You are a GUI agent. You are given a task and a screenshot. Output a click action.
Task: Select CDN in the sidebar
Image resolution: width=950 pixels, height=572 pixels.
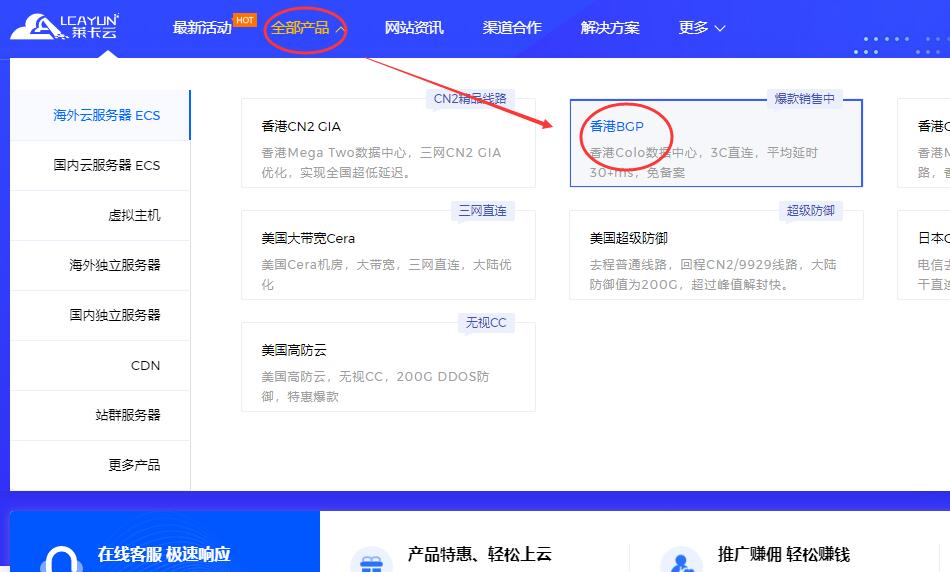[x=100, y=365]
